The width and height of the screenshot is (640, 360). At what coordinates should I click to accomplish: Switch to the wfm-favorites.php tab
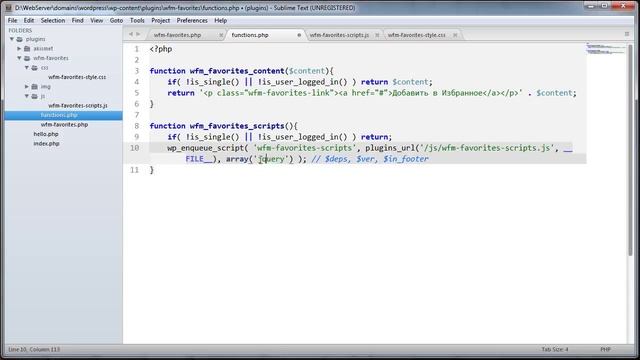coord(178,35)
